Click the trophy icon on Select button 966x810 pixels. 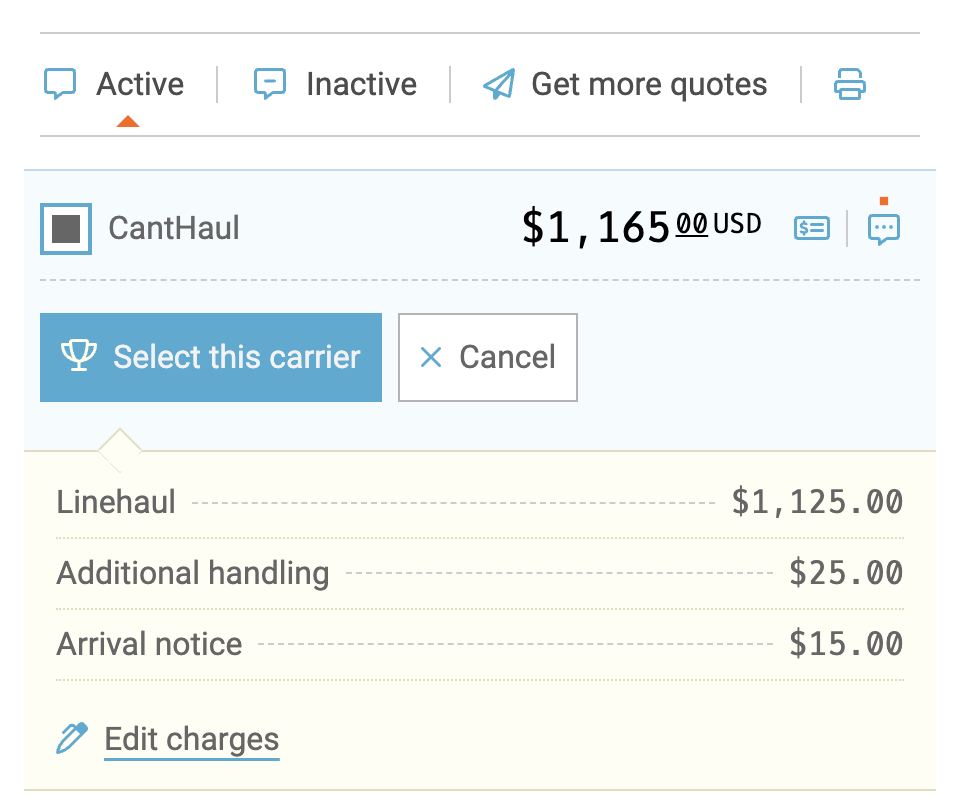(79, 356)
